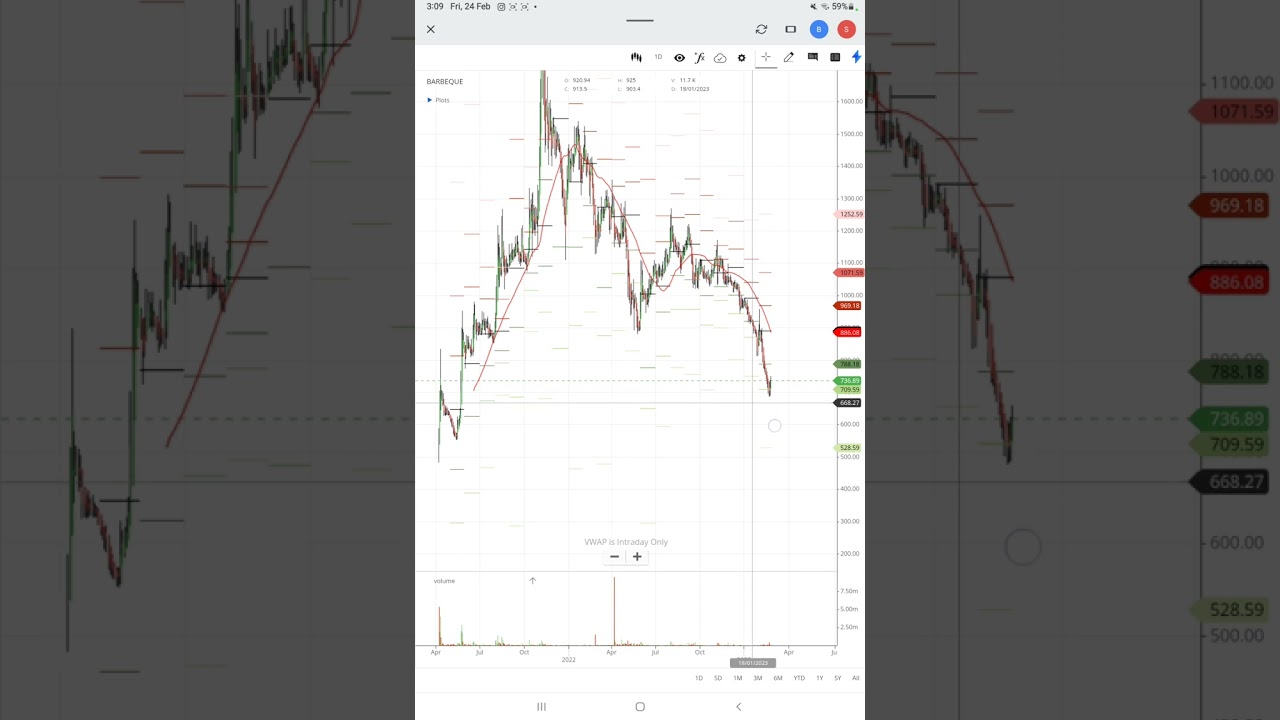This screenshot has width=1280, height=720.
Task: Zoom out with the minus button
Action: [614, 556]
